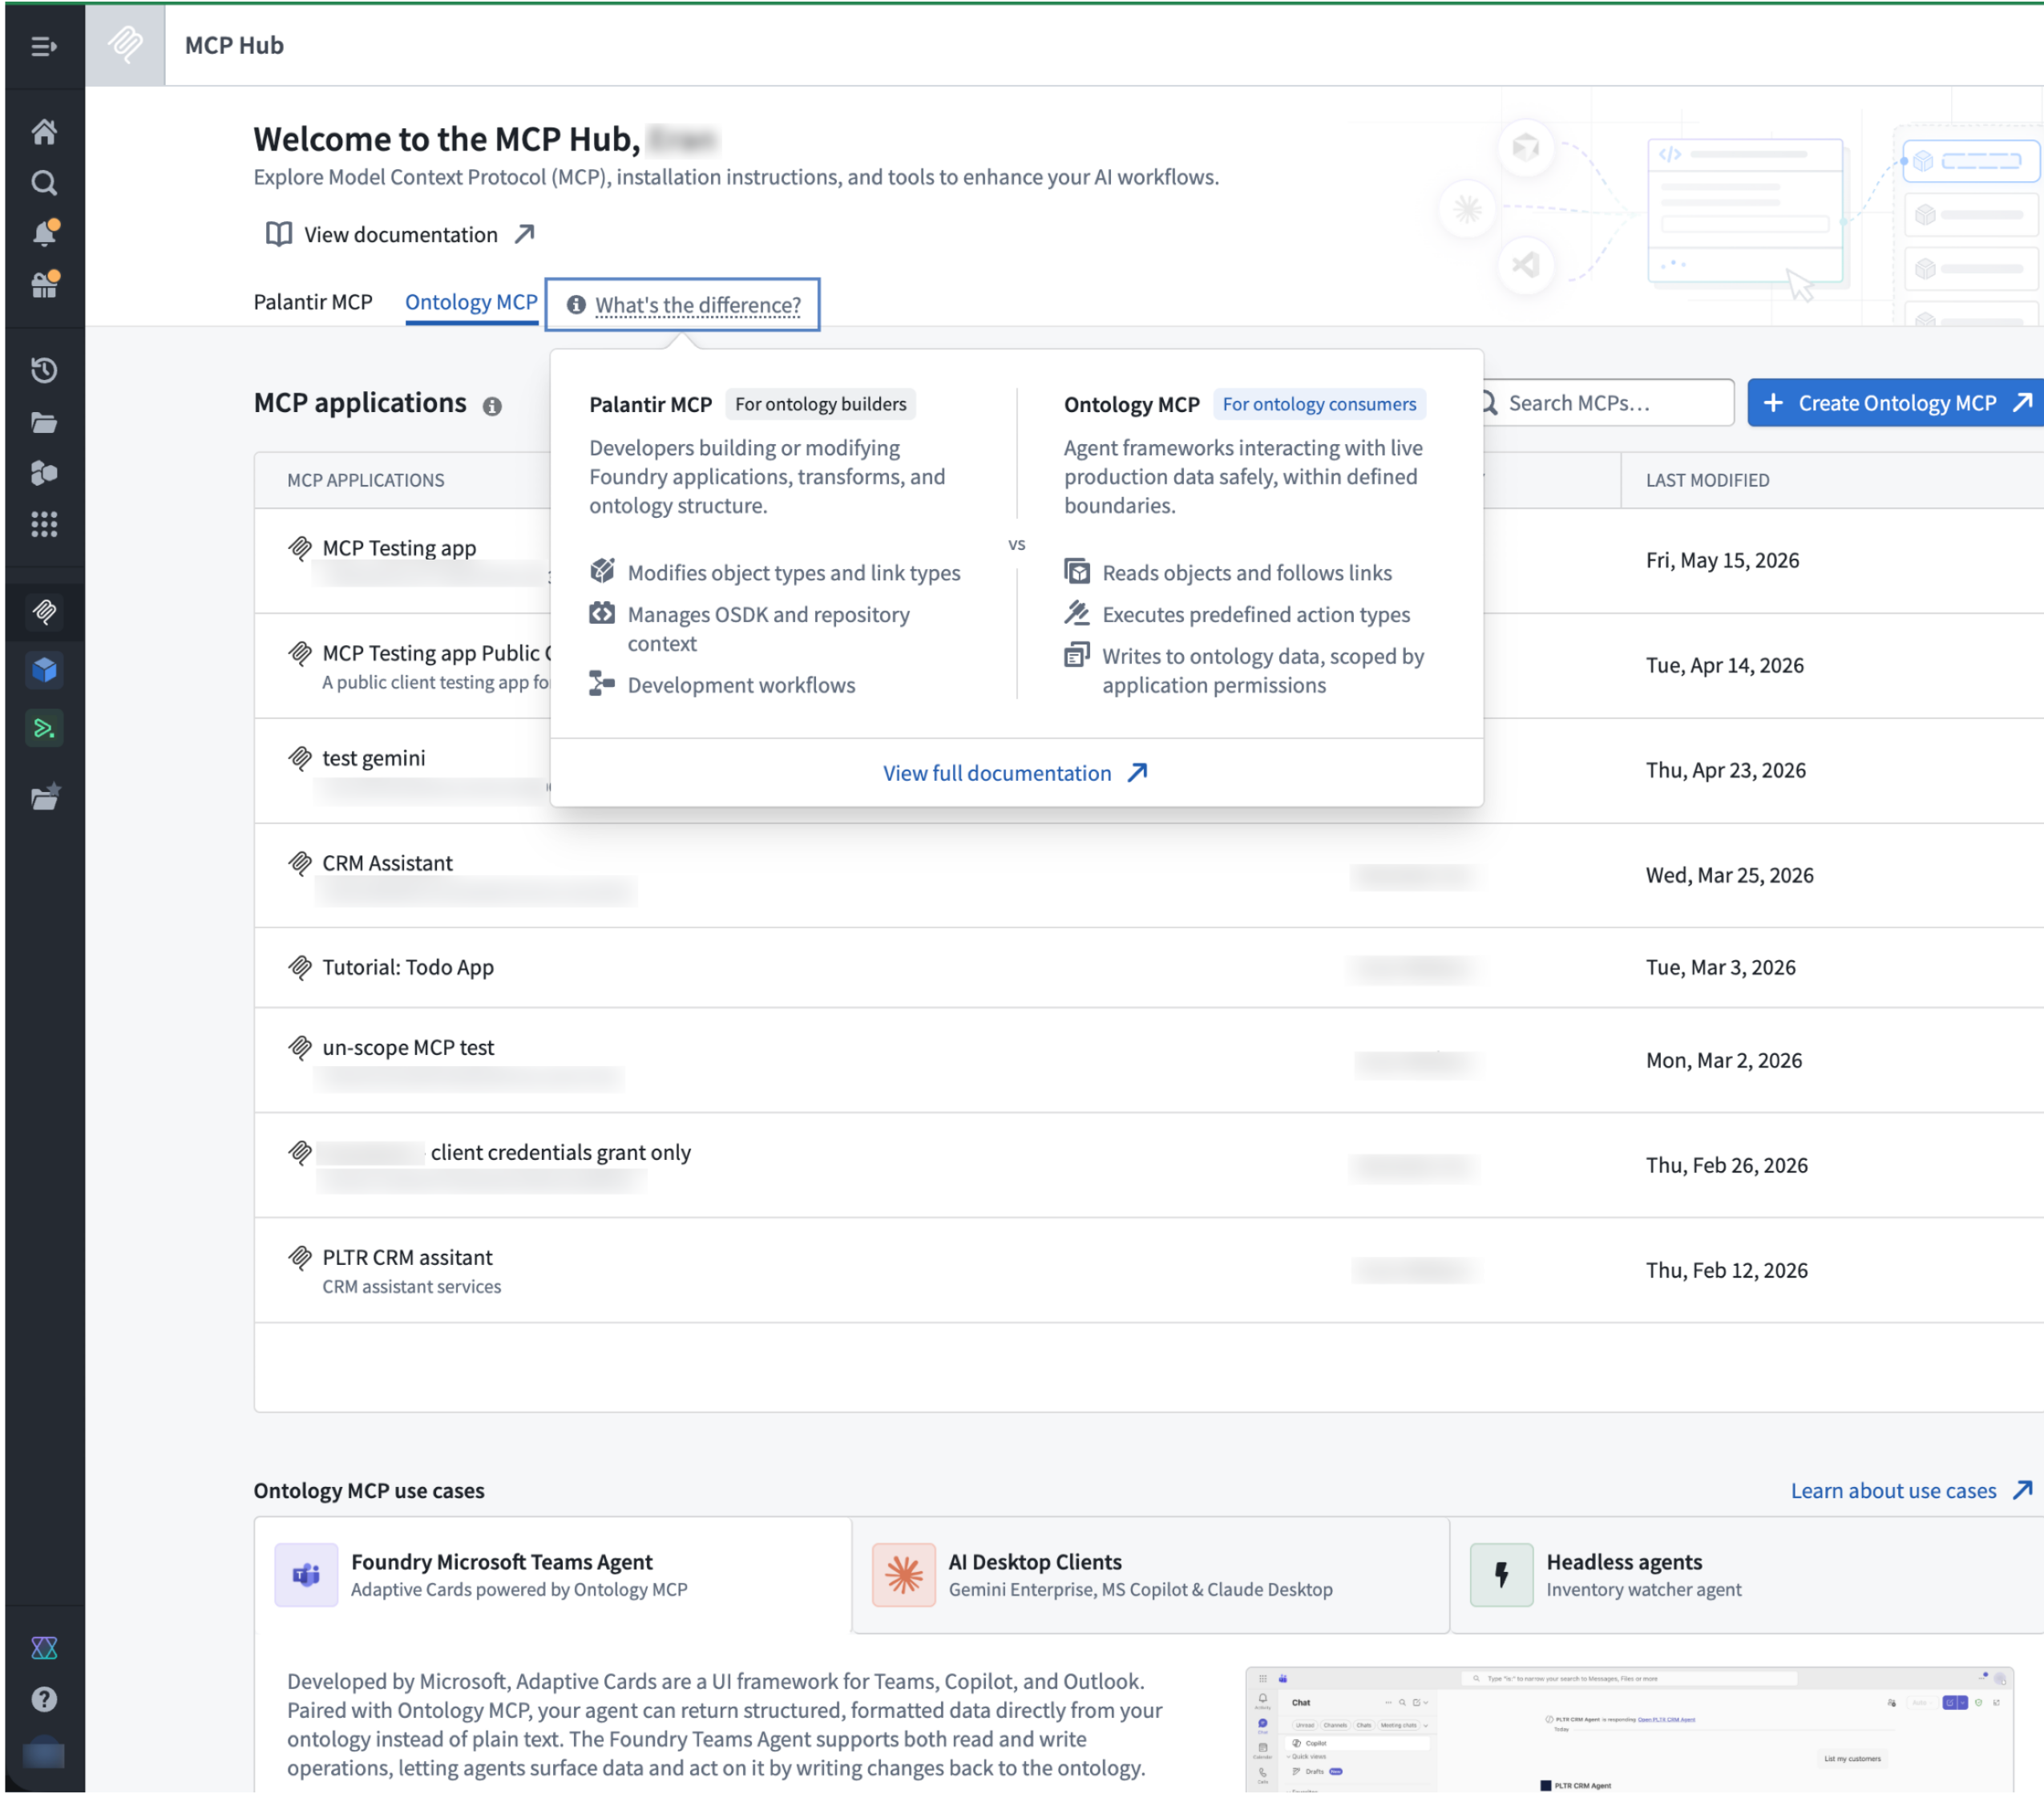Image resolution: width=2044 pixels, height=1794 pixels.
Task: Open the Teams chat preview thumbnail
Action: click(1630, 1729)
